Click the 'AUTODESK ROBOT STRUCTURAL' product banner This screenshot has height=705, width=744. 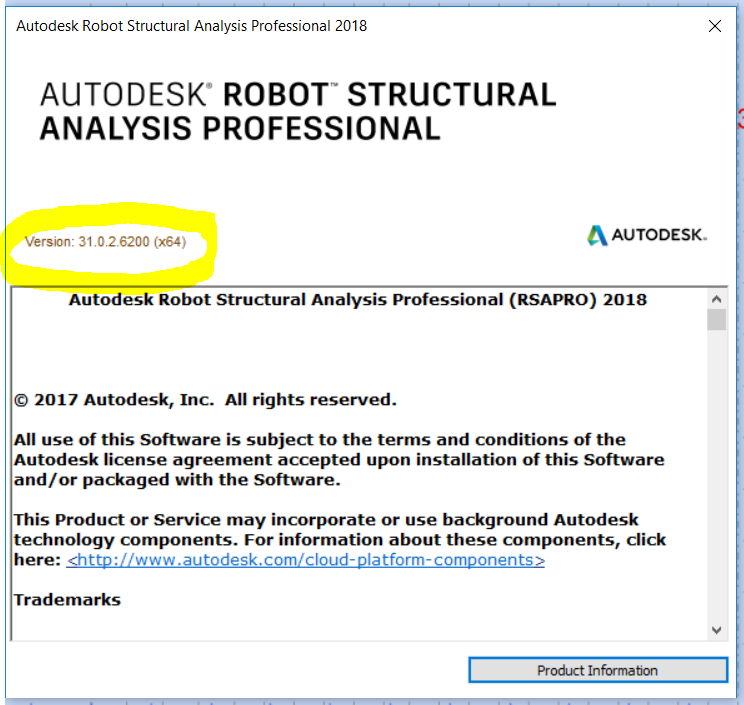coord(298,112)
